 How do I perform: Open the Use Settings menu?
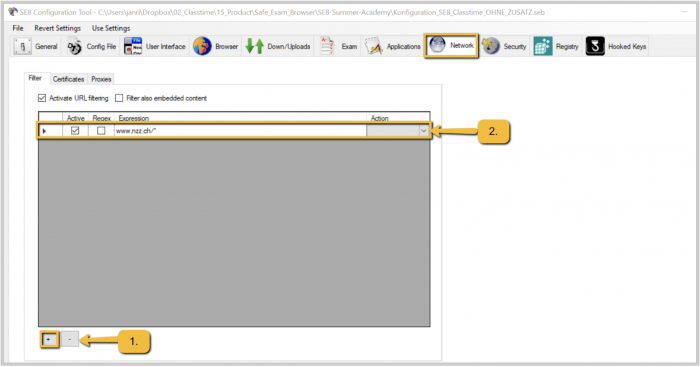111,28
